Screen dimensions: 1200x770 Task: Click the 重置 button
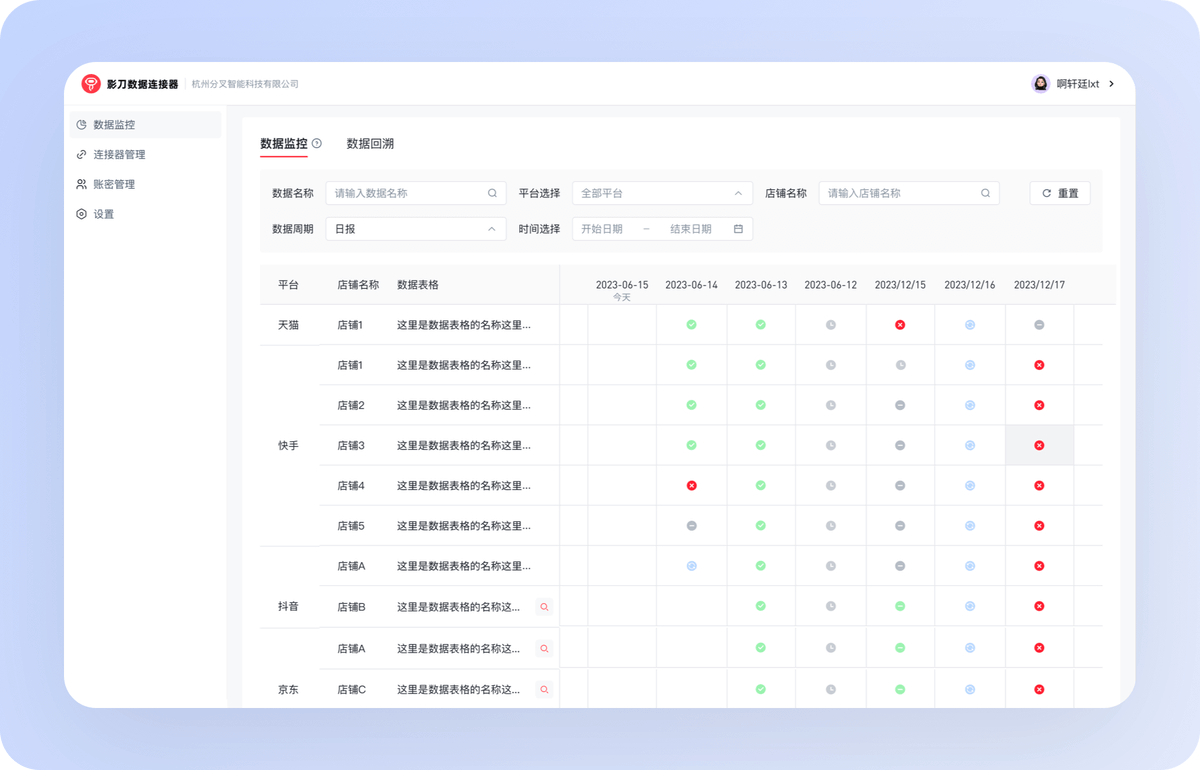[x=1060, y=193]
